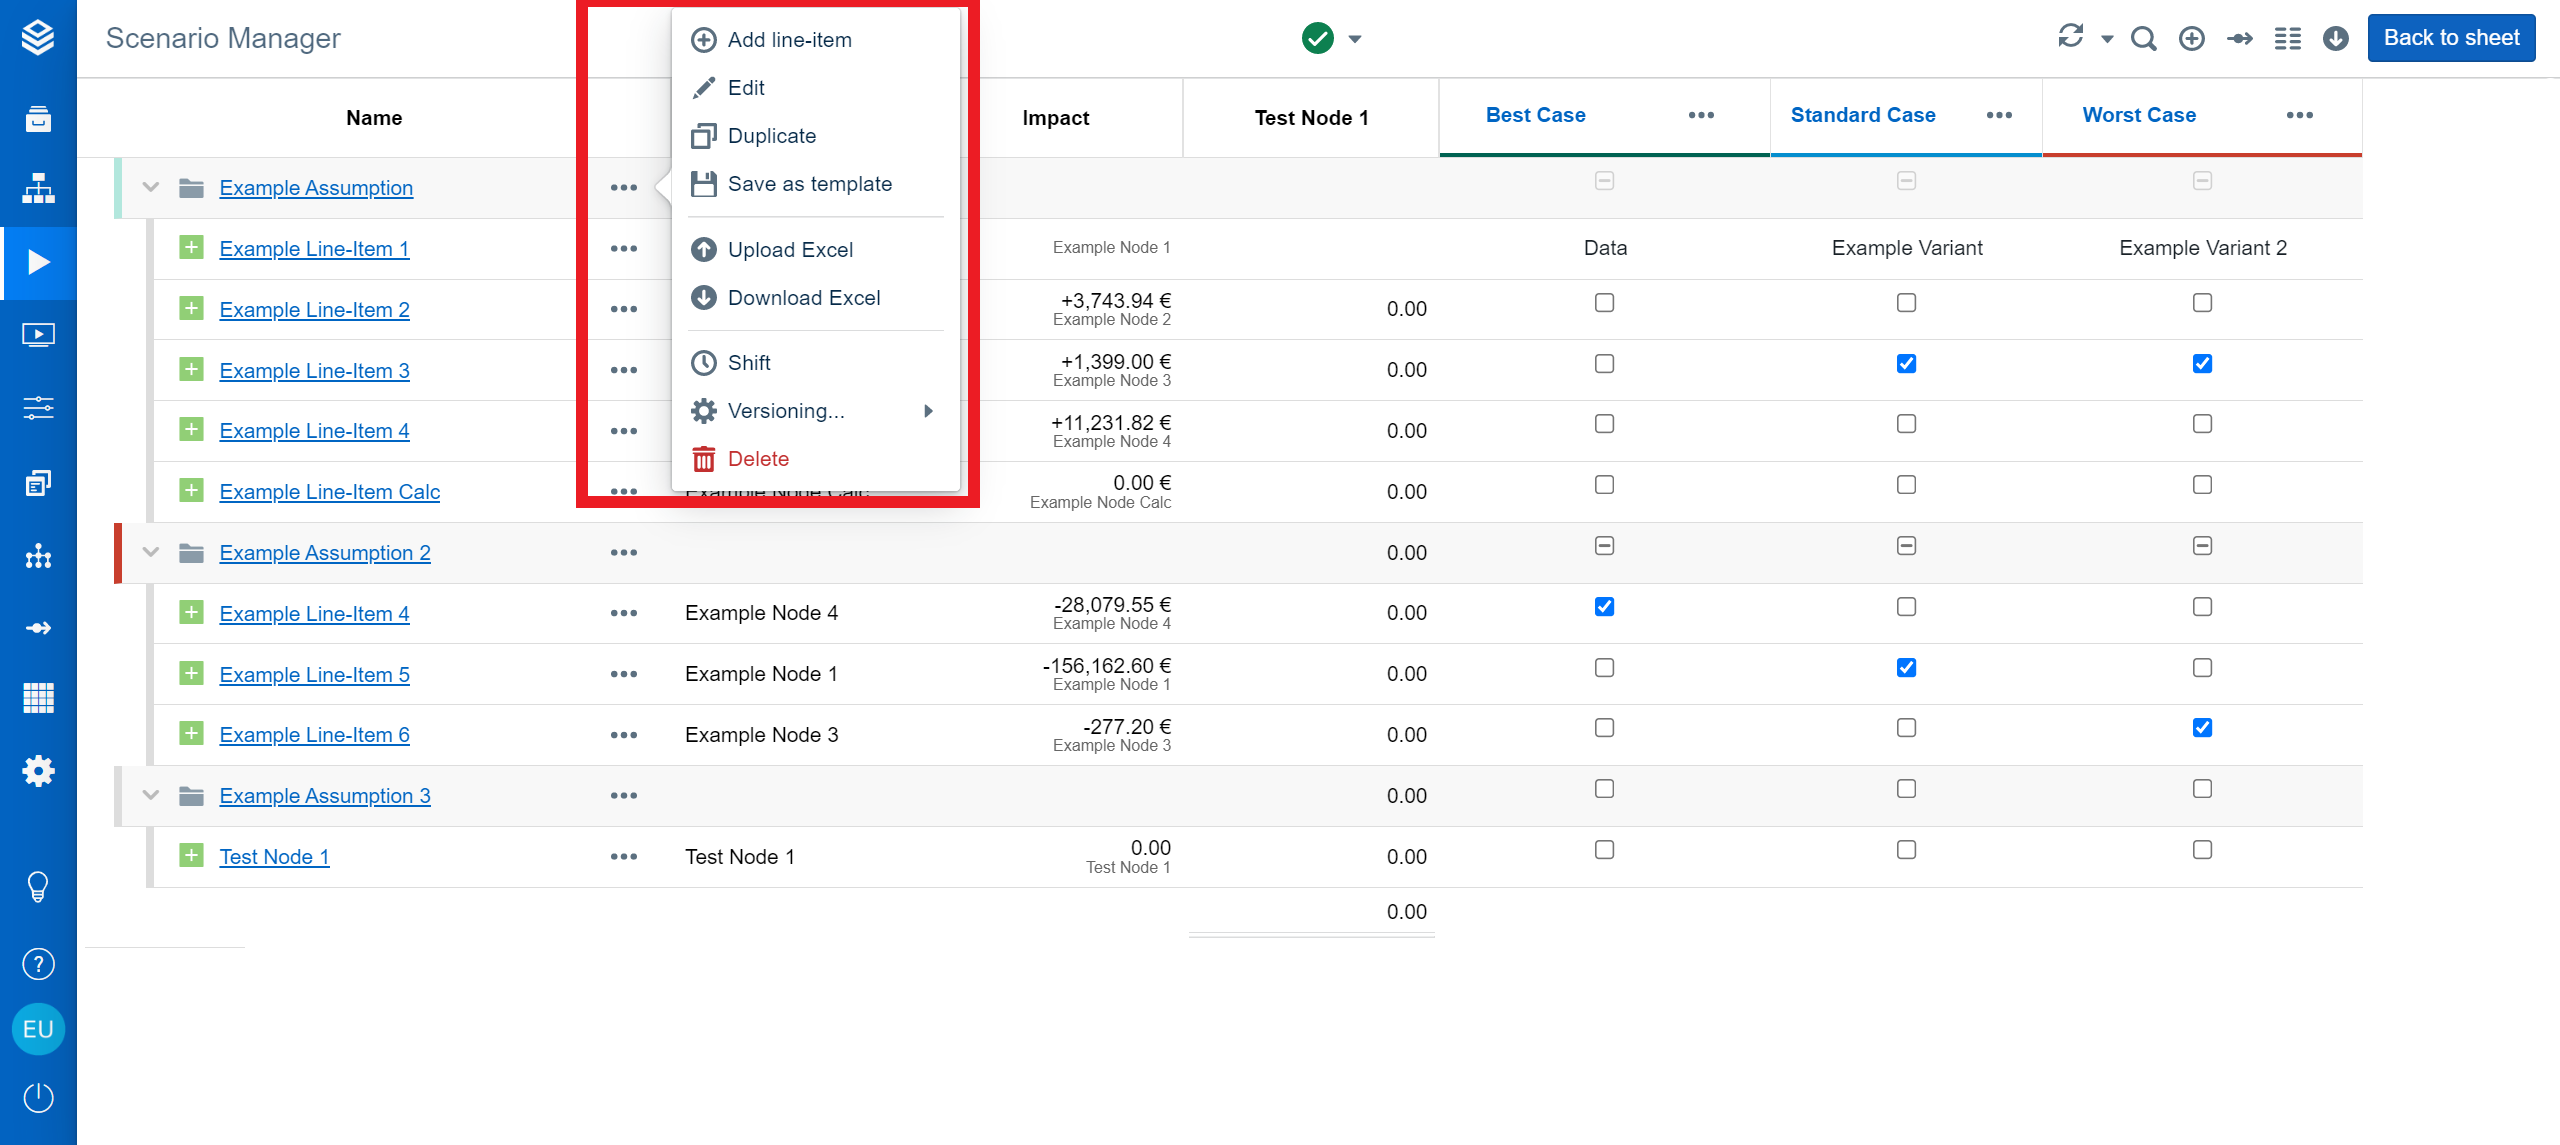Click the lightbulb icon in sidebar

(x=38, y=886)
